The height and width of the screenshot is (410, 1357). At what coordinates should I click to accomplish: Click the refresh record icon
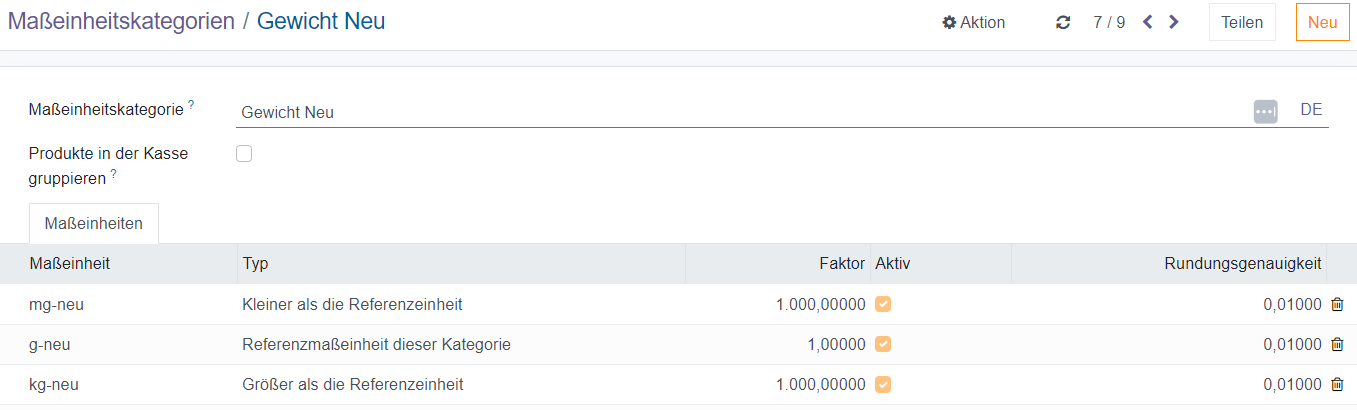click(1063, 22)
